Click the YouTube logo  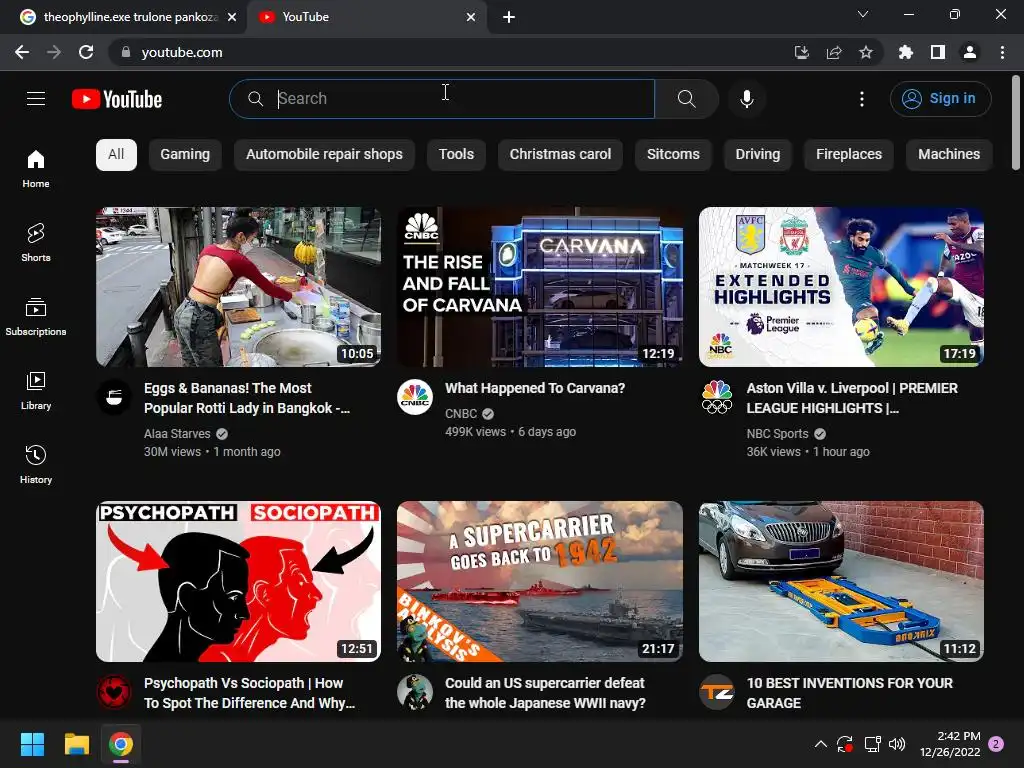pos(117,99)
